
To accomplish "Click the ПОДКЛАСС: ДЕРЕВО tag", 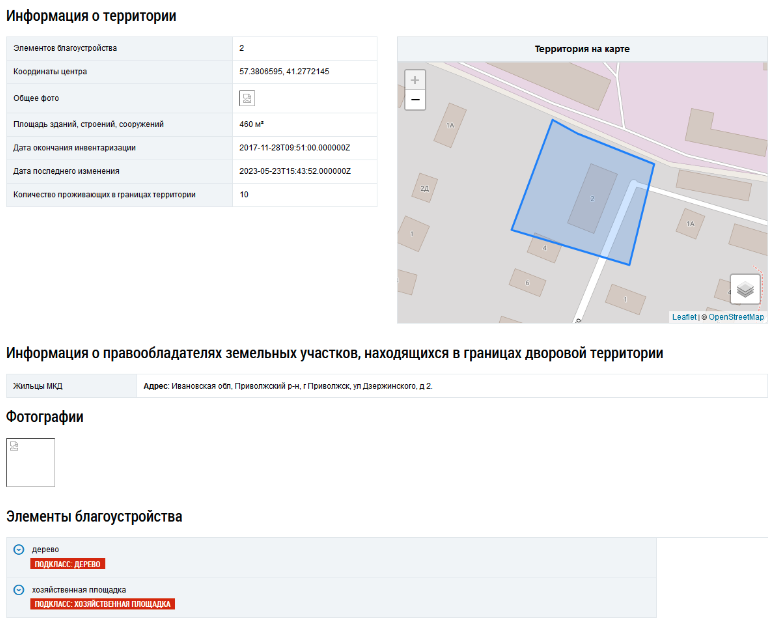I will click(68, 564).
